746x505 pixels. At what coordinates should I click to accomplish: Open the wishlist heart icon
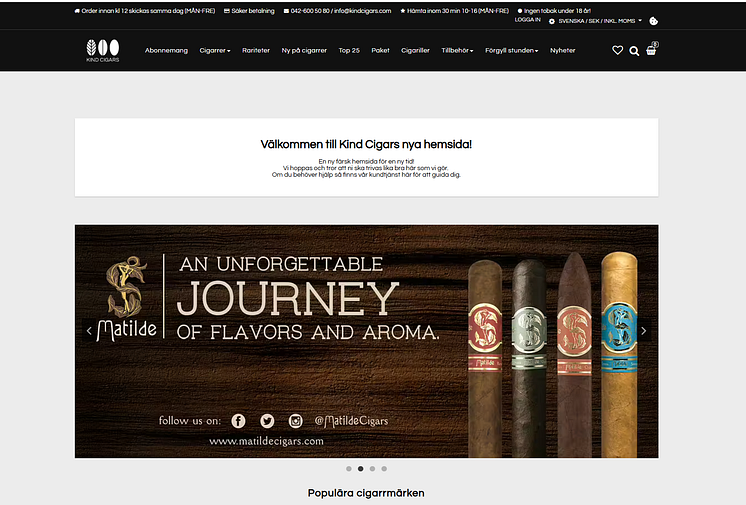coord(617,50)
